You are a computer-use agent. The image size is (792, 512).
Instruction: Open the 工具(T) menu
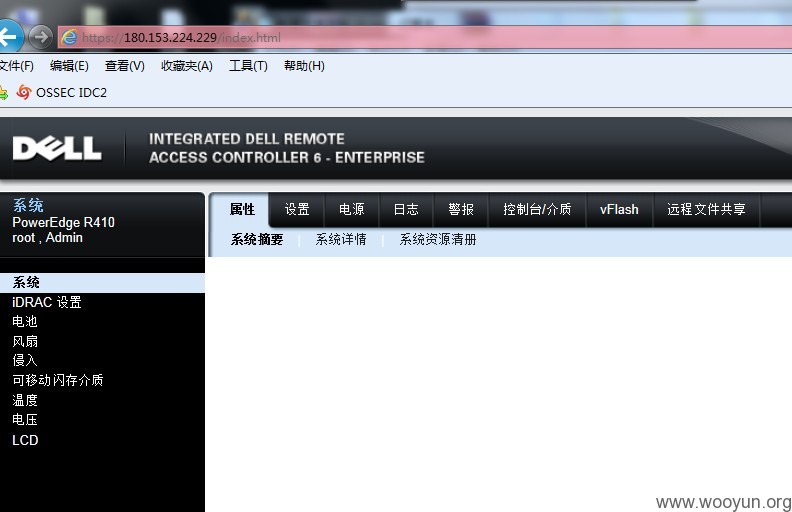click(x=248, y=66)
